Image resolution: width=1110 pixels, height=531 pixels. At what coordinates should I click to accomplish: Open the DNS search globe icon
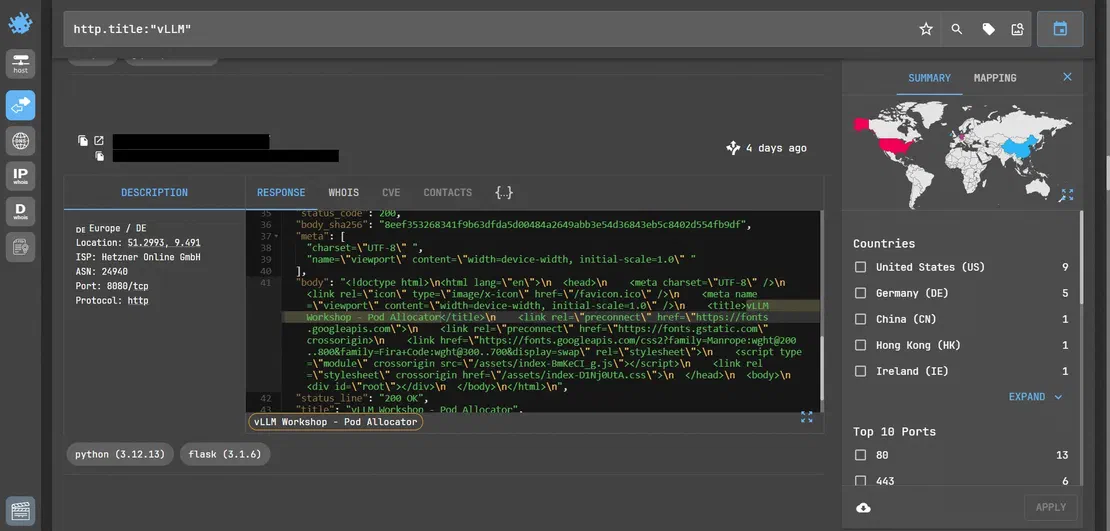[x=21, y=141]
